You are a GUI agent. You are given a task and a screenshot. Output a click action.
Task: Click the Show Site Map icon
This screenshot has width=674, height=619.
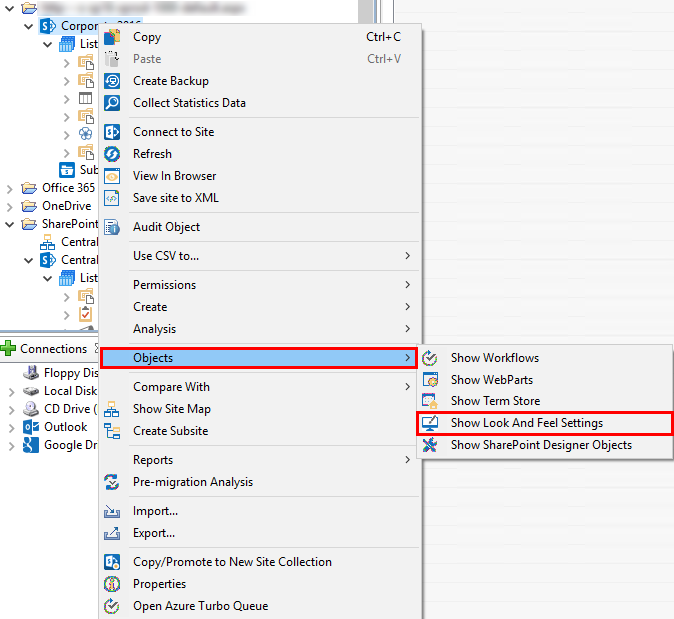pyautogui.click(x=112, y=409)
